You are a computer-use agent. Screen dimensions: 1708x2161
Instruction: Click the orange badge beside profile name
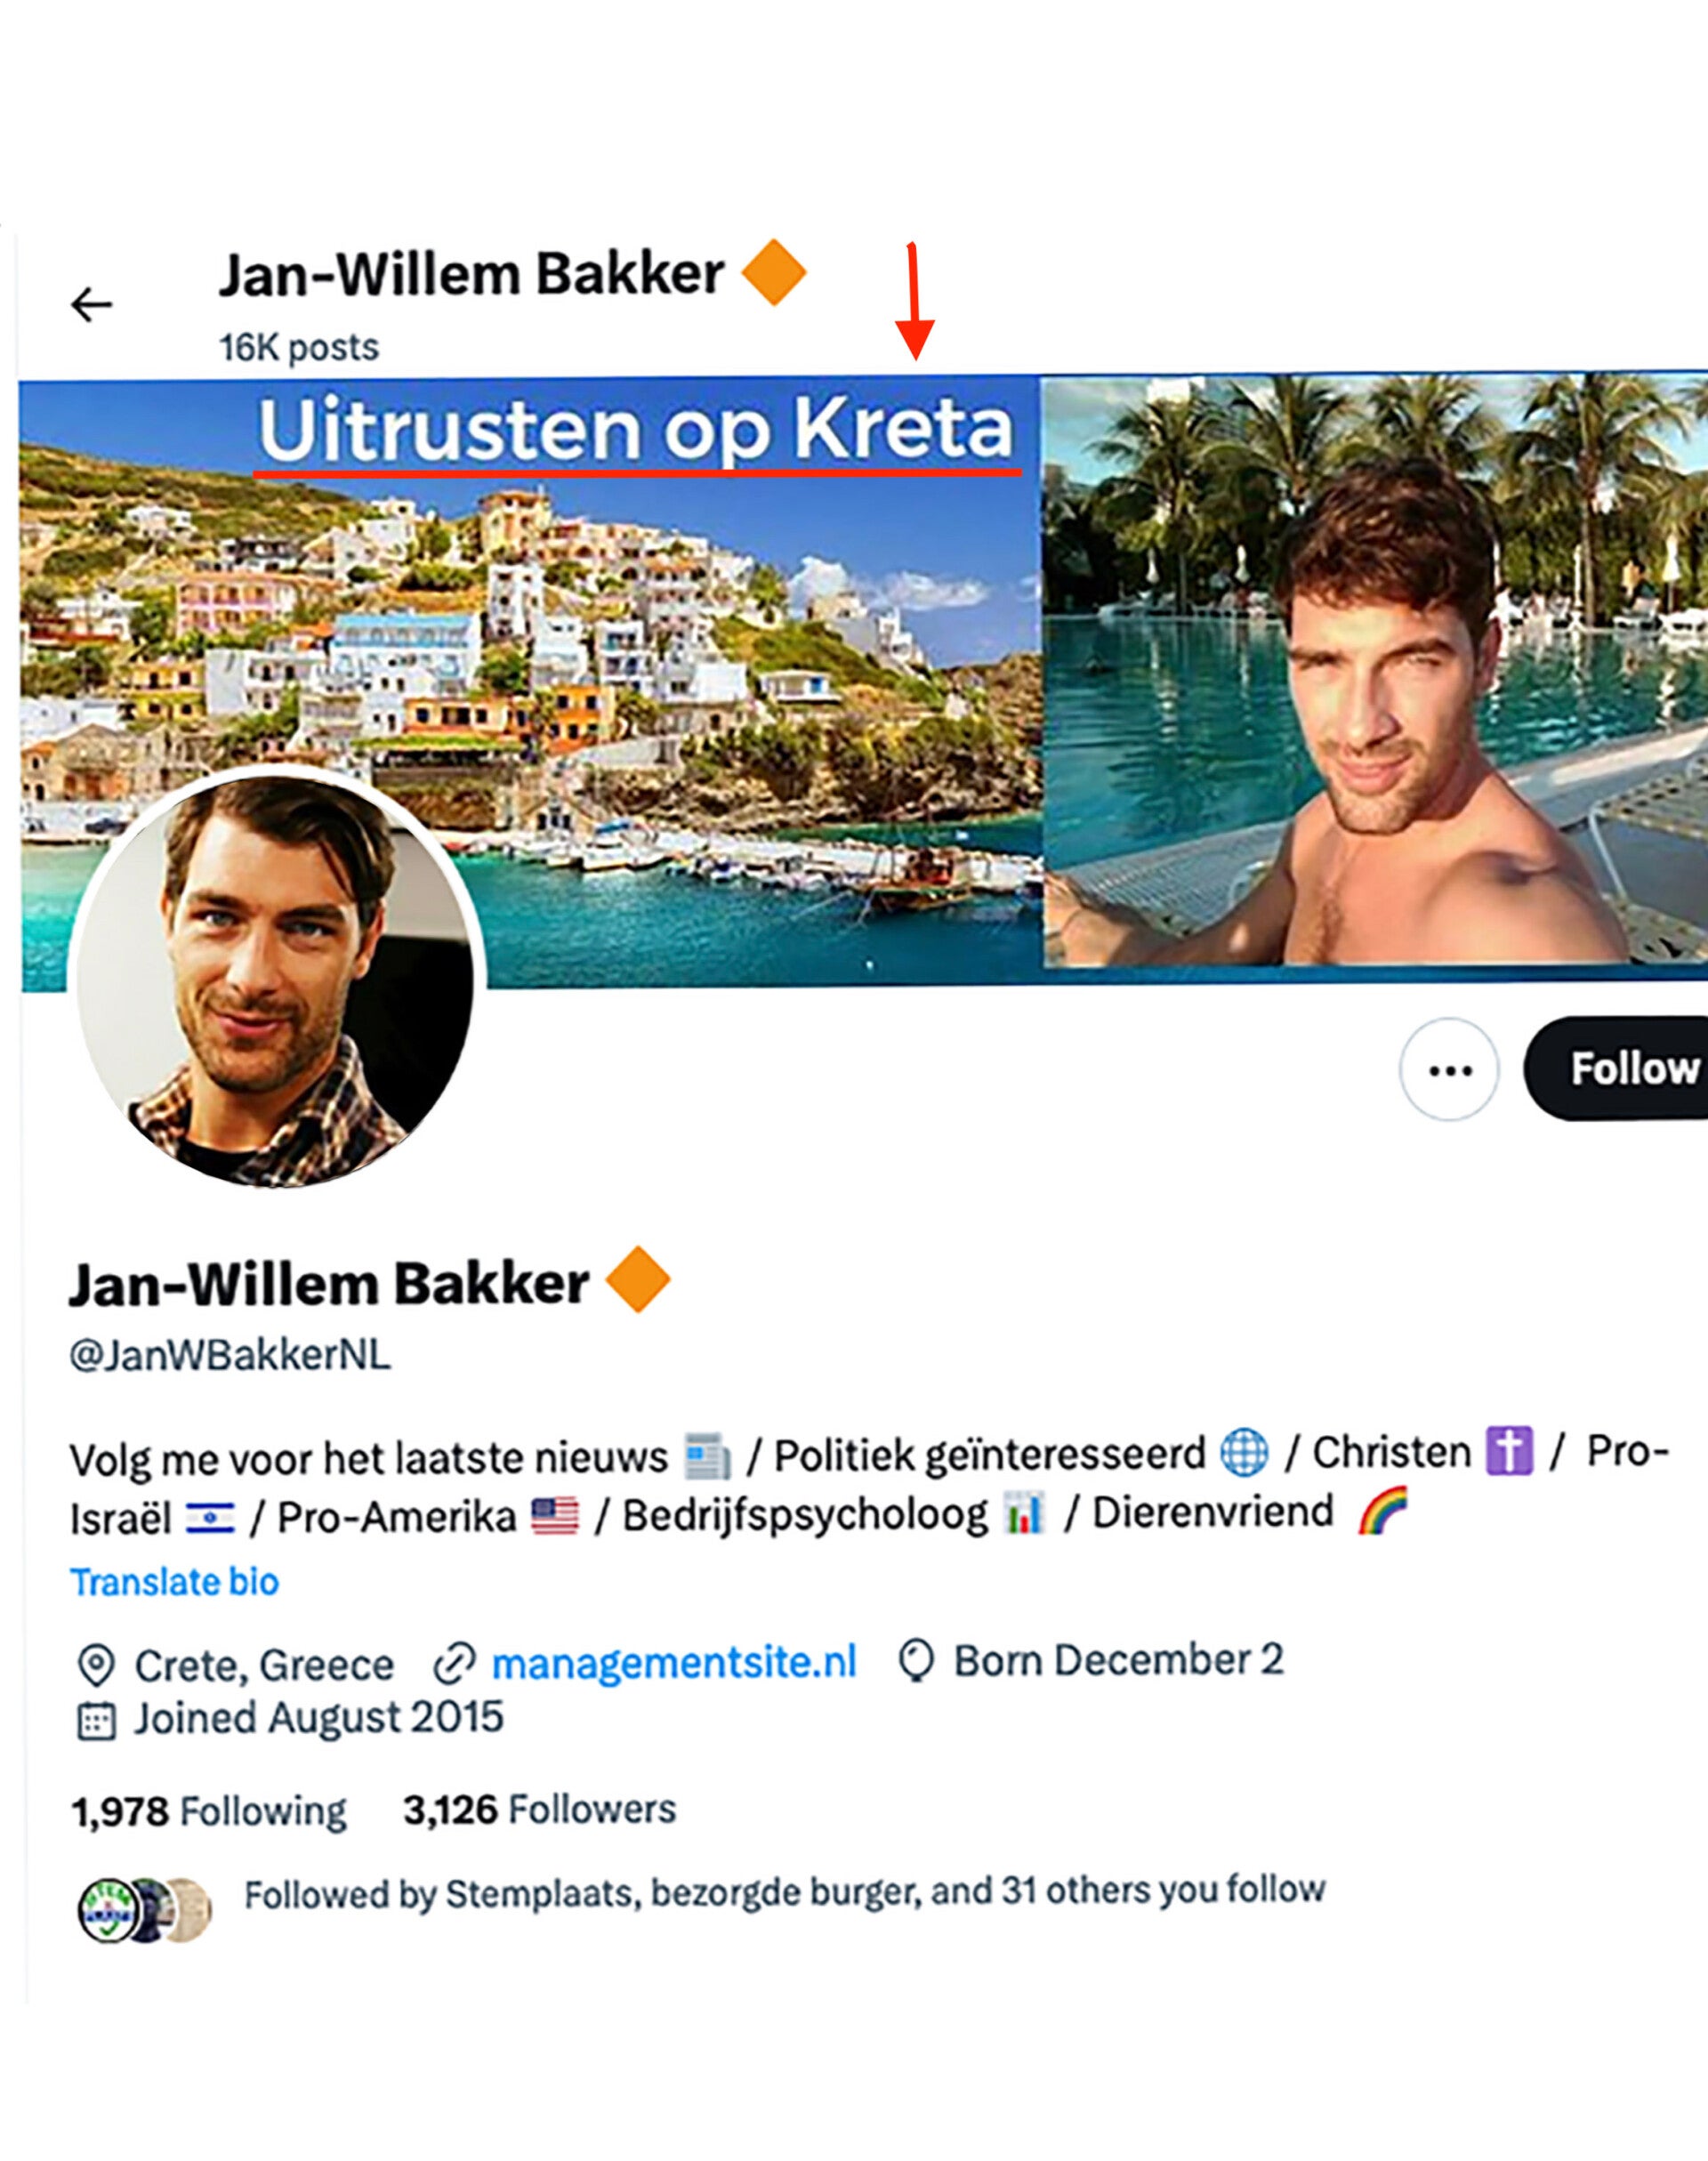[638, 1280]
